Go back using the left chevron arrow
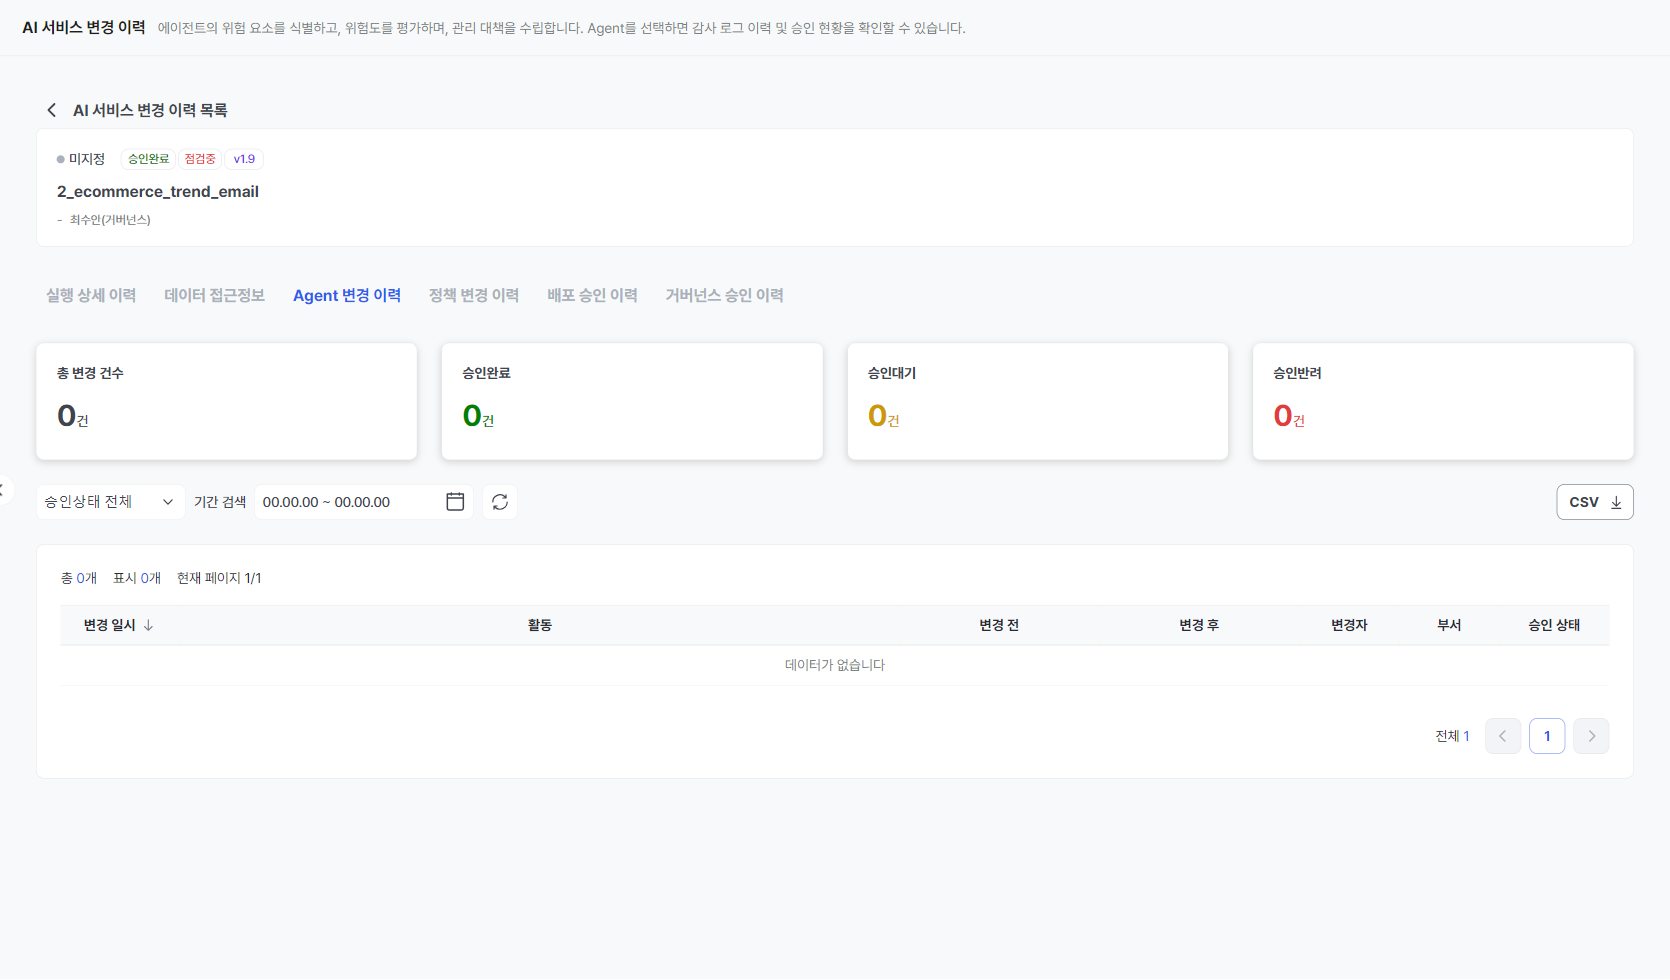This screenshot has height=980, width=1670. [x=52, y=110]
